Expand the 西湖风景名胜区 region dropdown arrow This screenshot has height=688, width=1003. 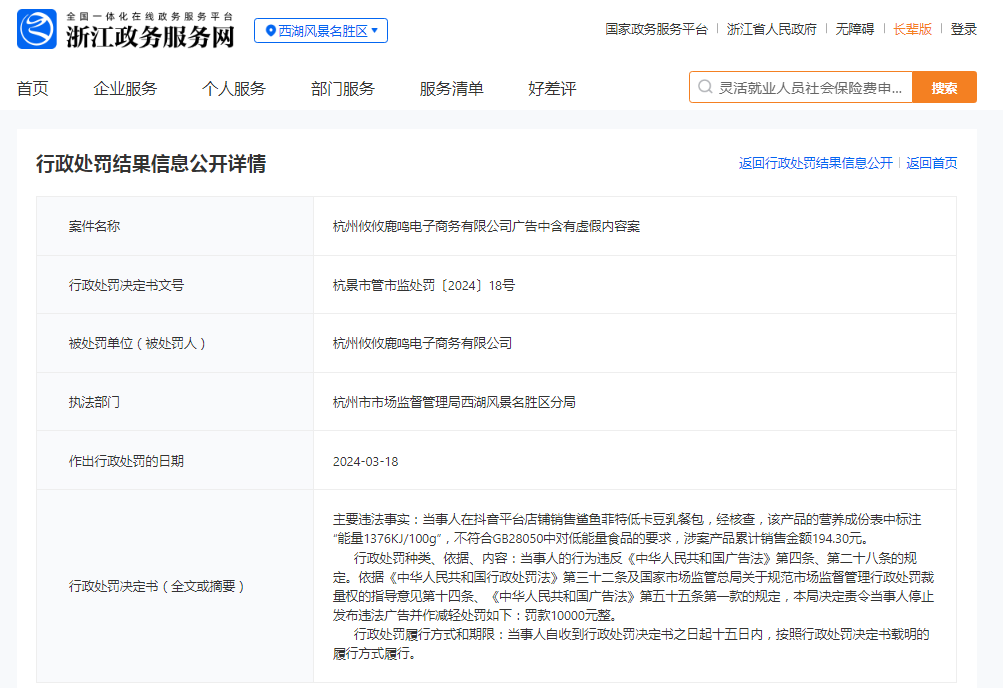point(375,31)
